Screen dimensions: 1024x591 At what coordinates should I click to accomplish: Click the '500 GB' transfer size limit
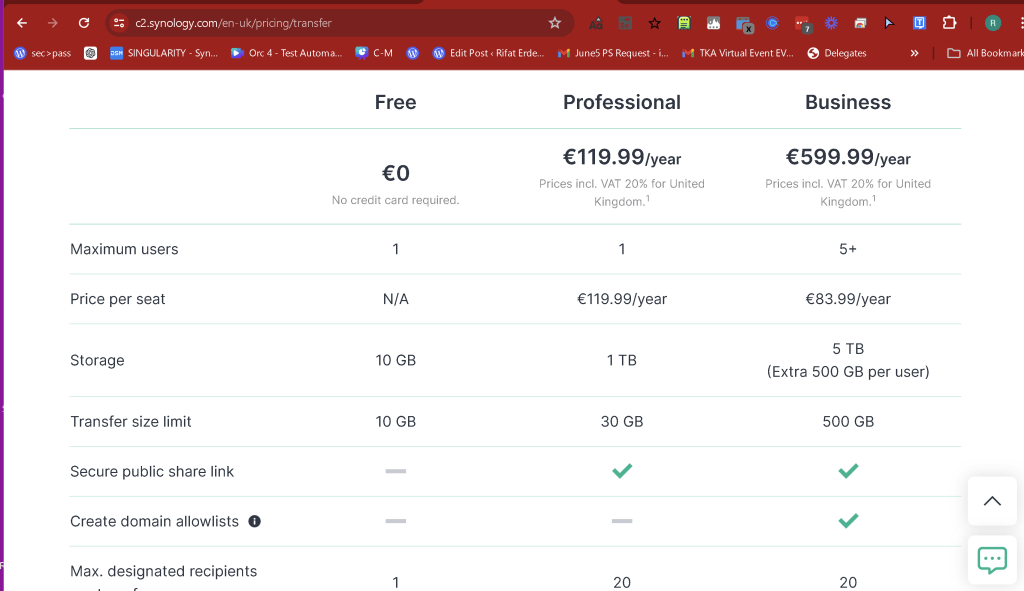[x=848, y=421]
